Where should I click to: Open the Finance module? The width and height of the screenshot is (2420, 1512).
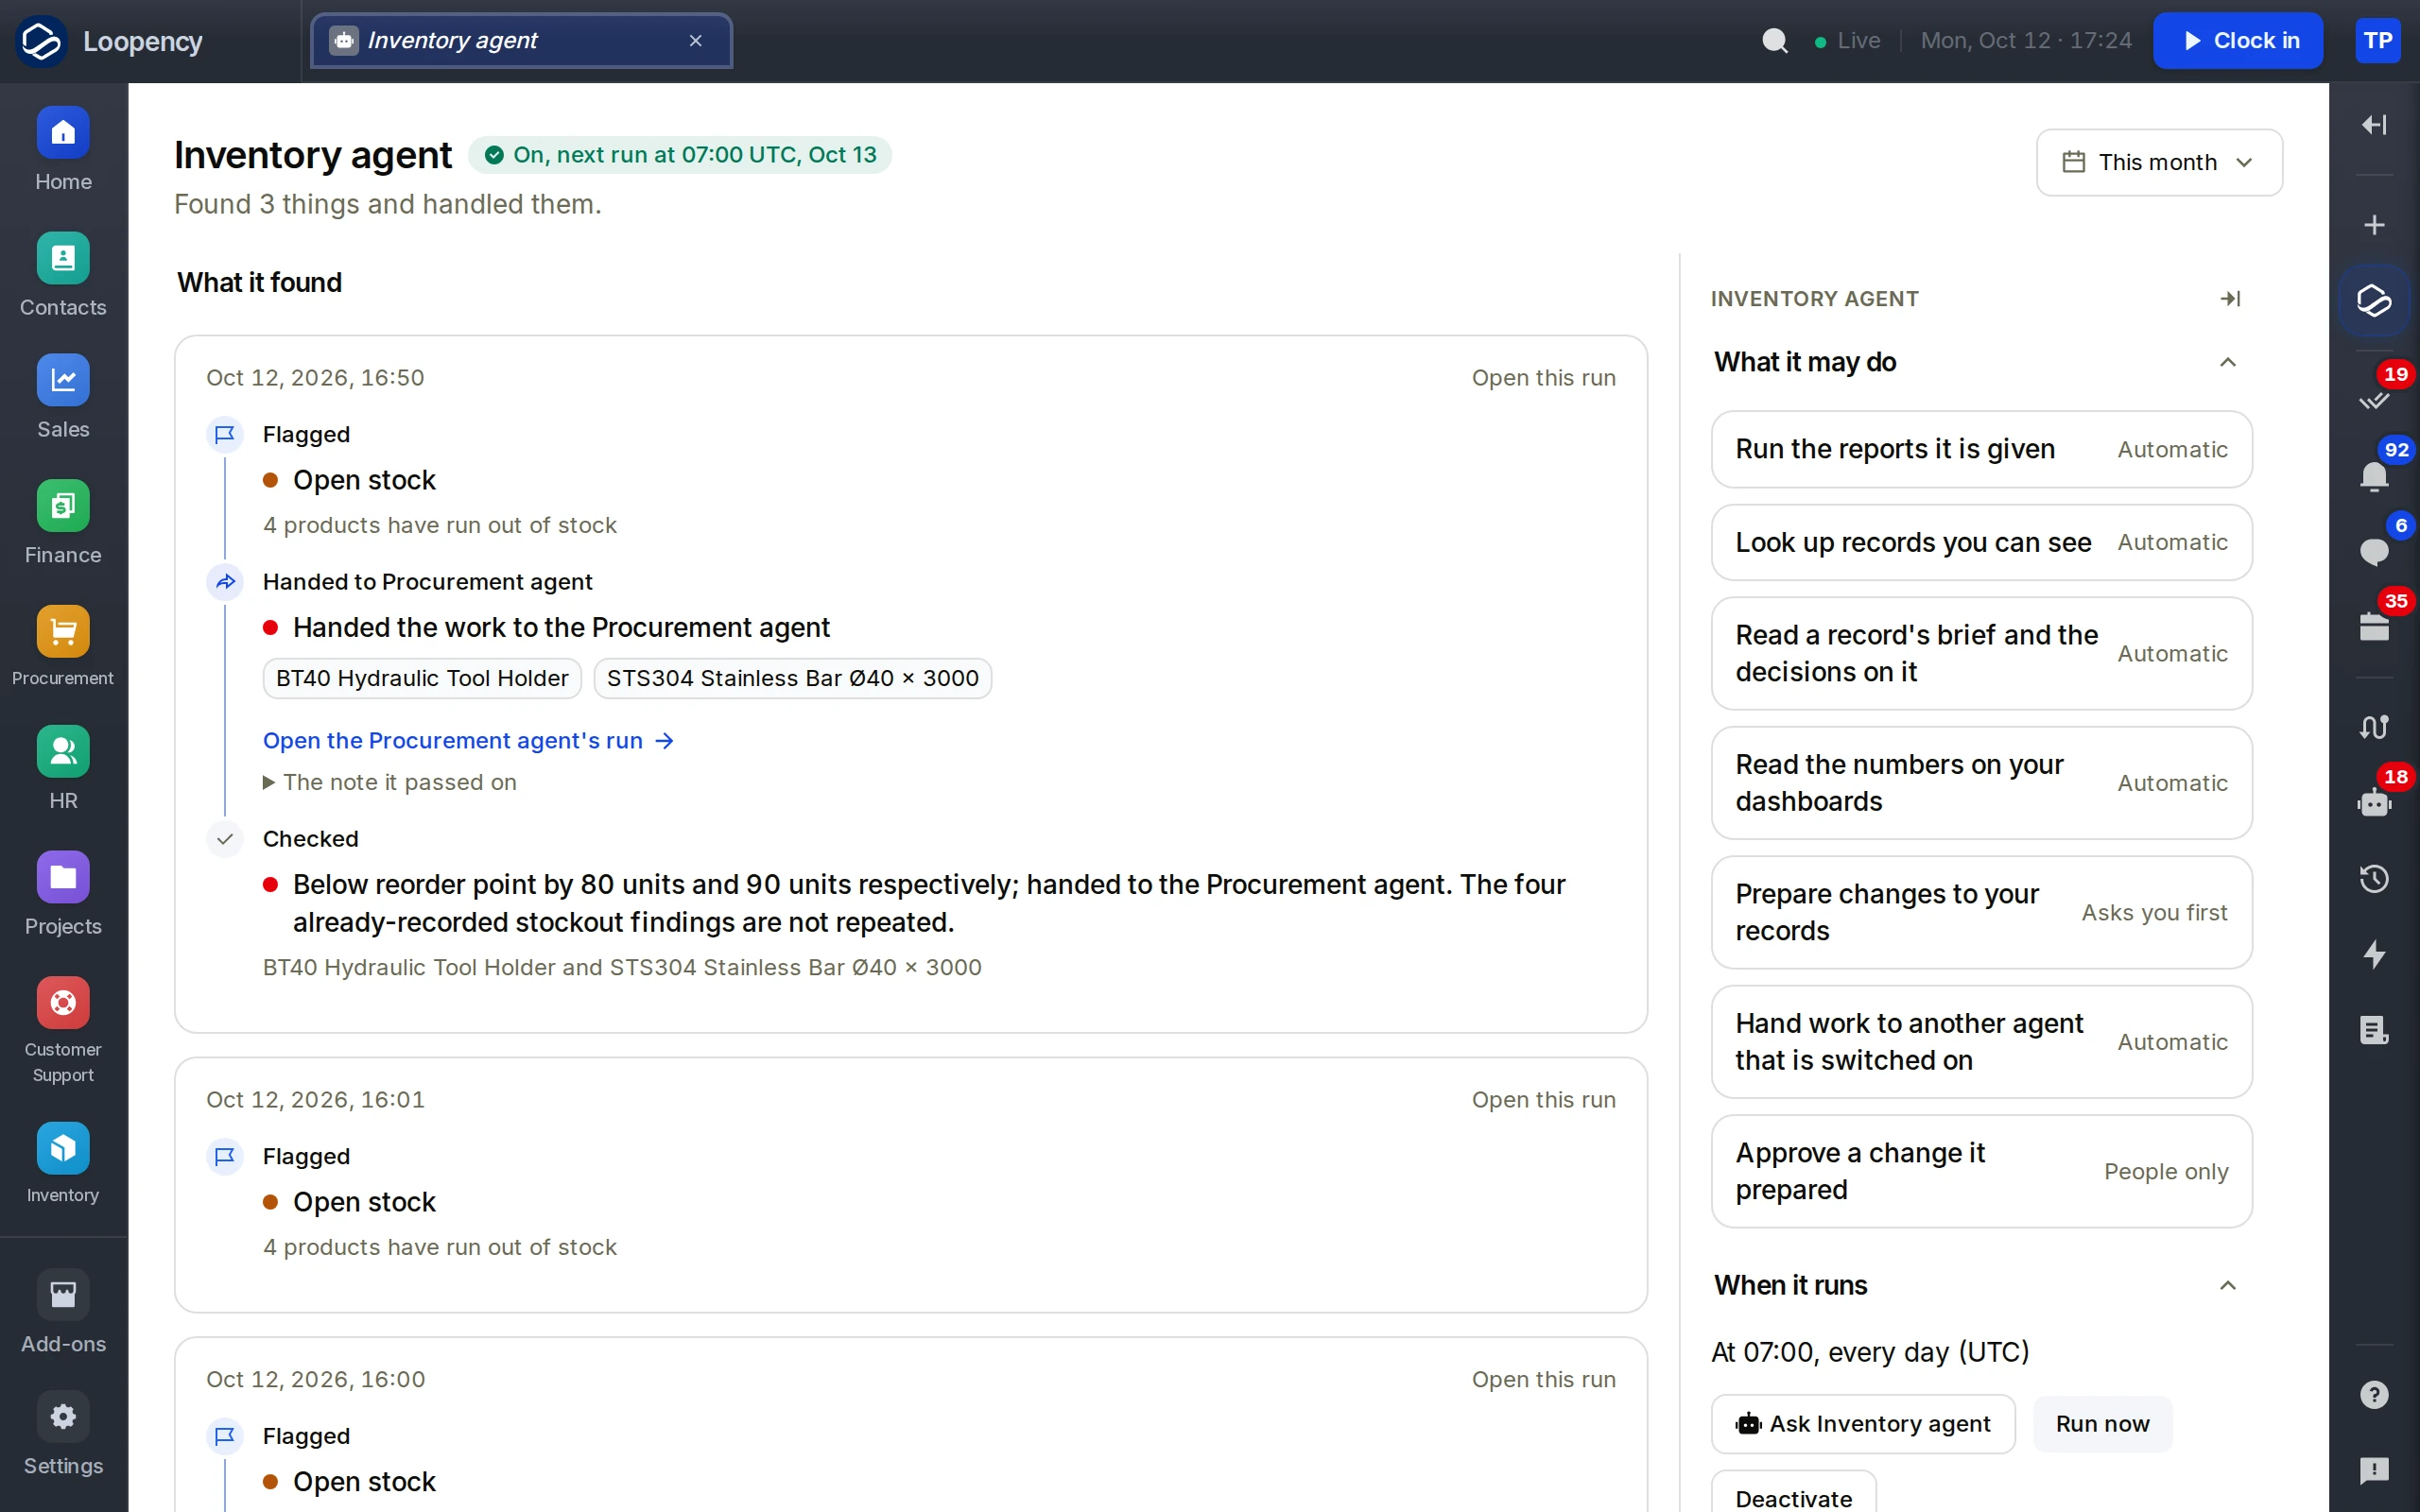click(x=63, y=524)
